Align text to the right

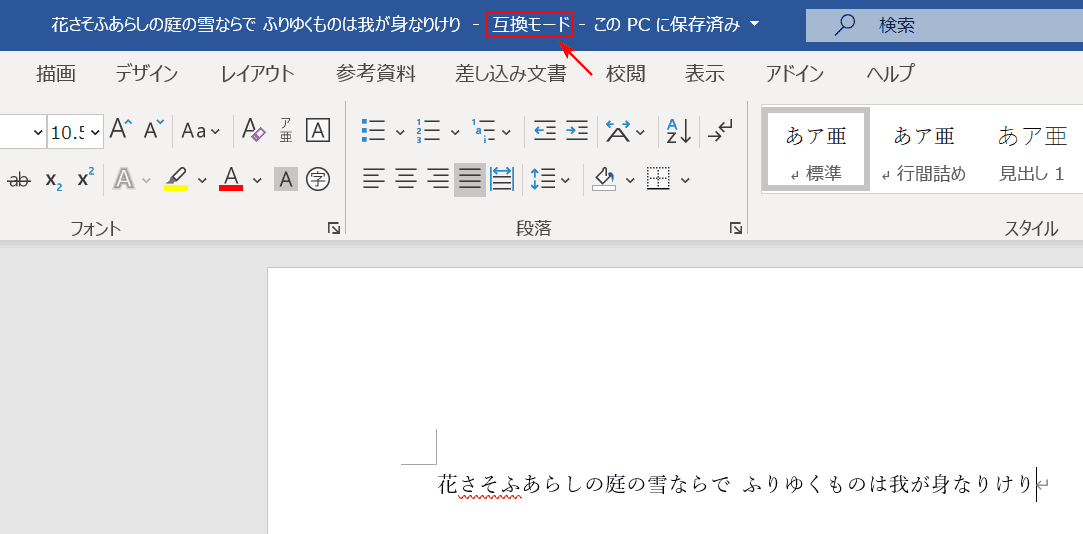tap(438, 180)
